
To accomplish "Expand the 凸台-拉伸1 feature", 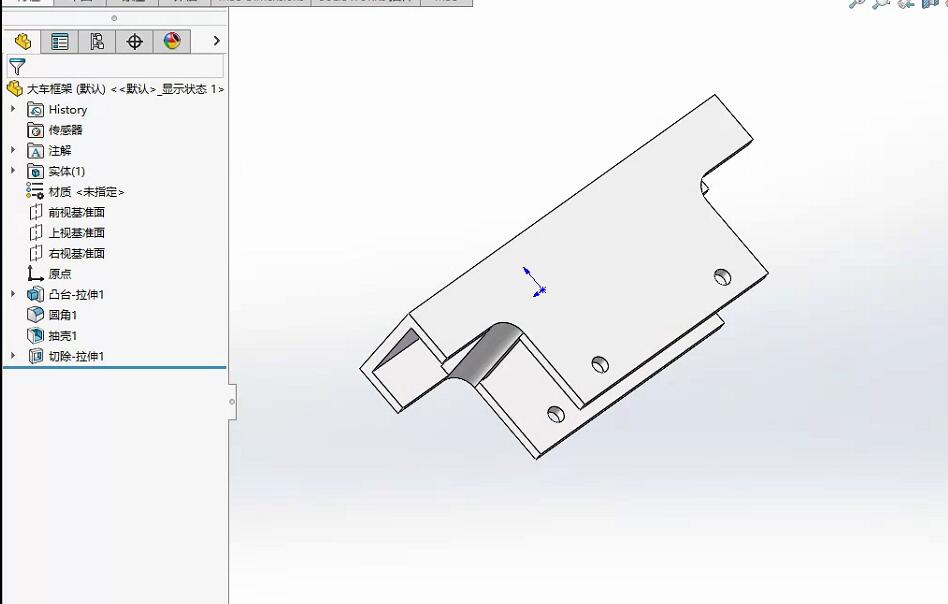I will point(13,294).
